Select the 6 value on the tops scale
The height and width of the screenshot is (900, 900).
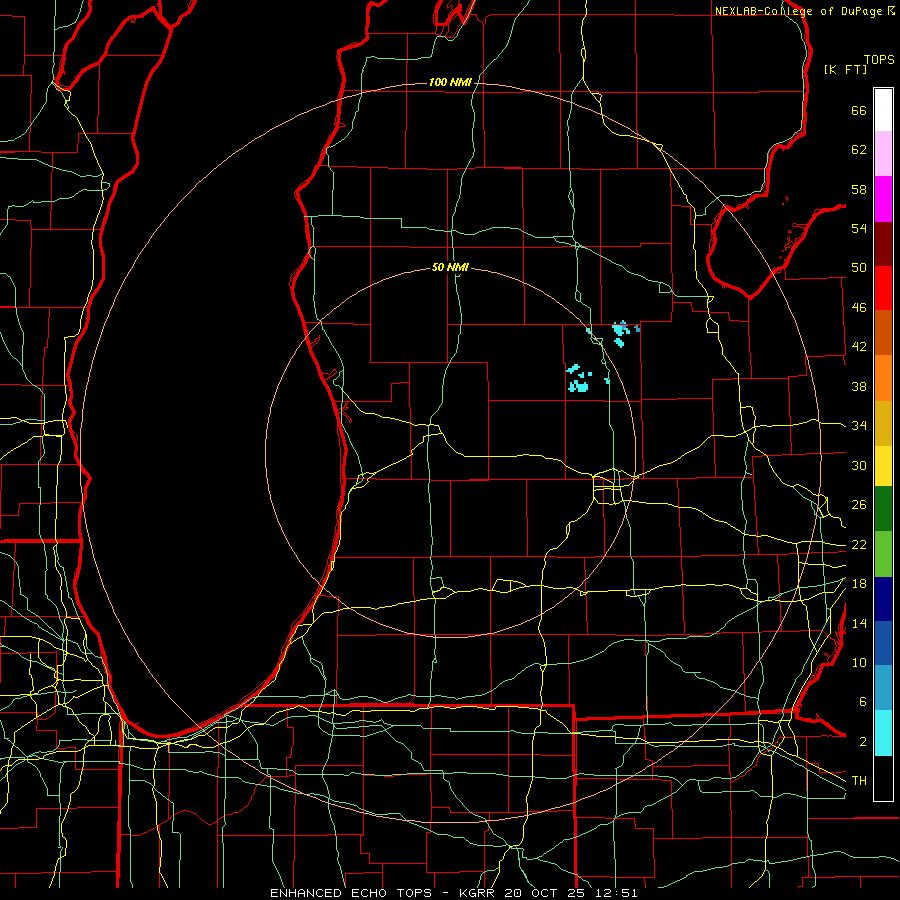click(862, 702)
